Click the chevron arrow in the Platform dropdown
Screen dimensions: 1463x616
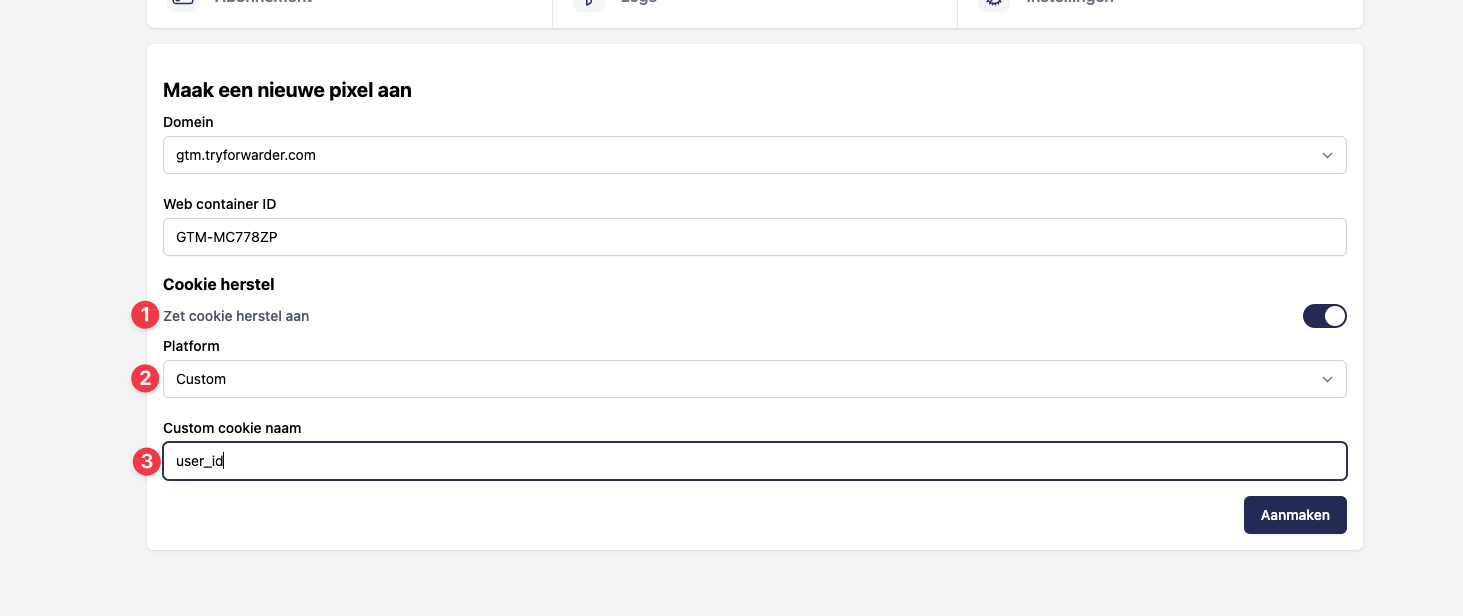(1327, 379)
